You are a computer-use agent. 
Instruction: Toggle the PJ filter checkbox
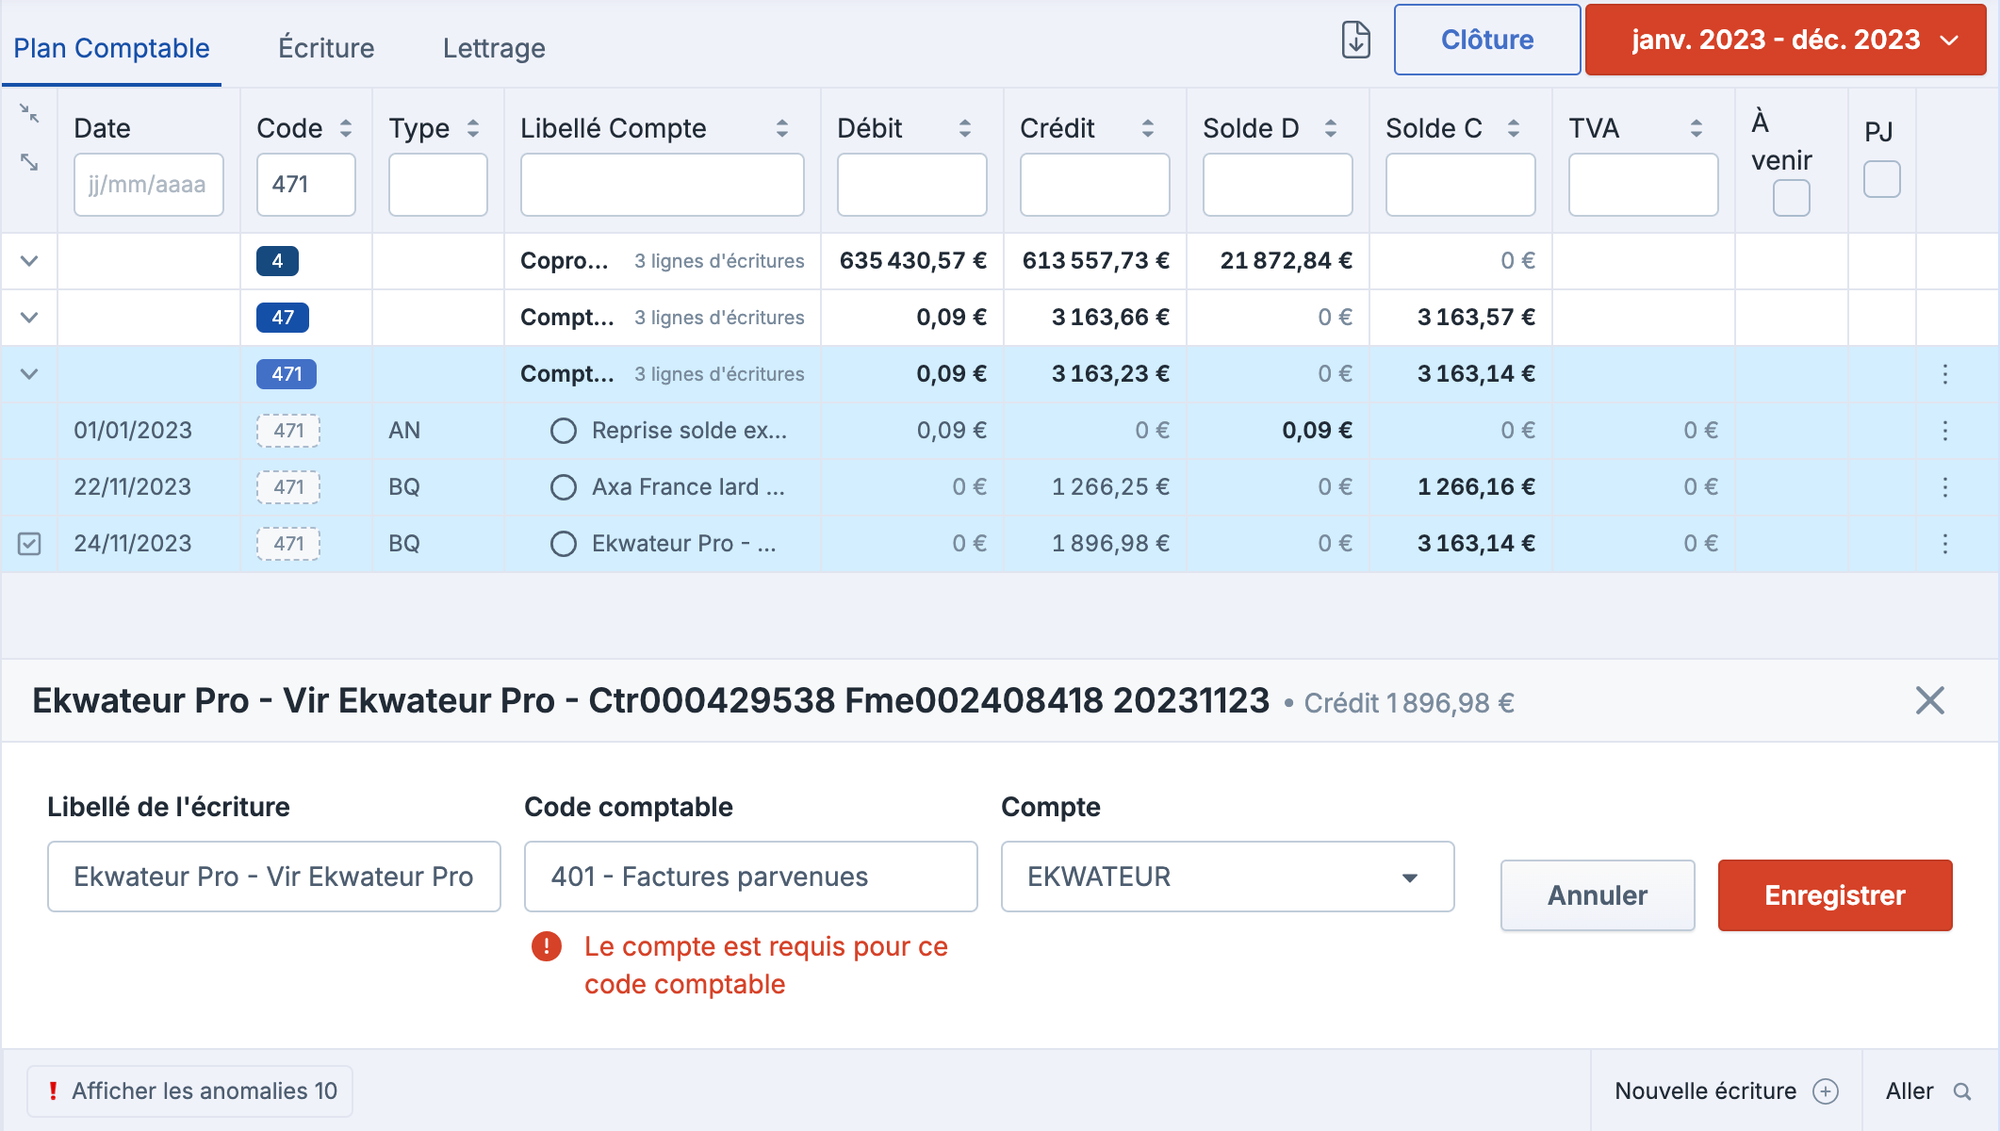tap(1882, 180)
